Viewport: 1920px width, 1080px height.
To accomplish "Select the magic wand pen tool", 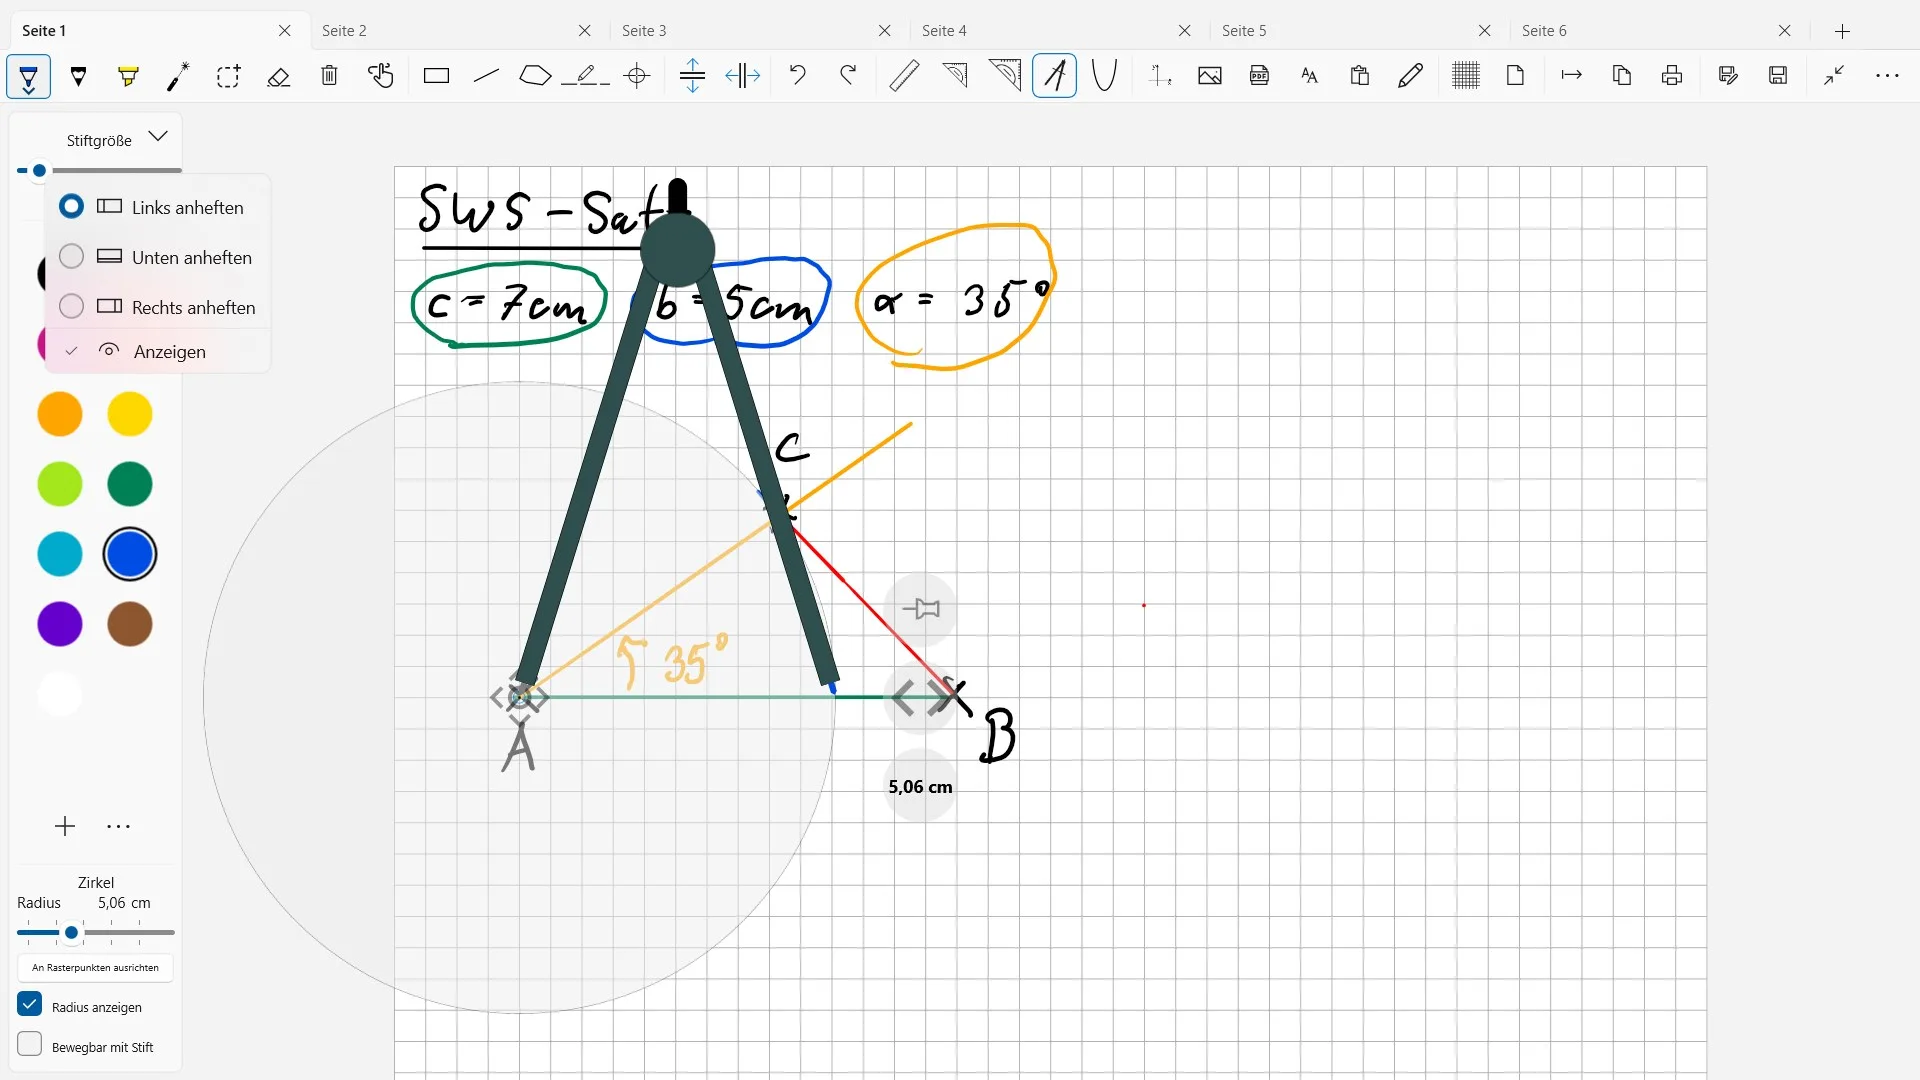I will point(178,76).
